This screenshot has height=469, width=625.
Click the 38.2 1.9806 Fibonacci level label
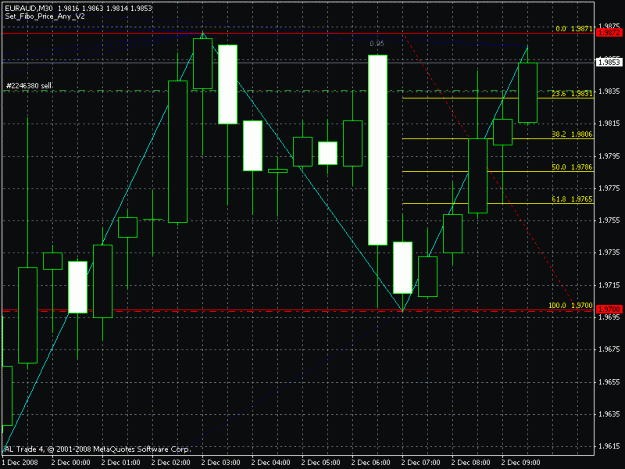(x=572, y=134)
